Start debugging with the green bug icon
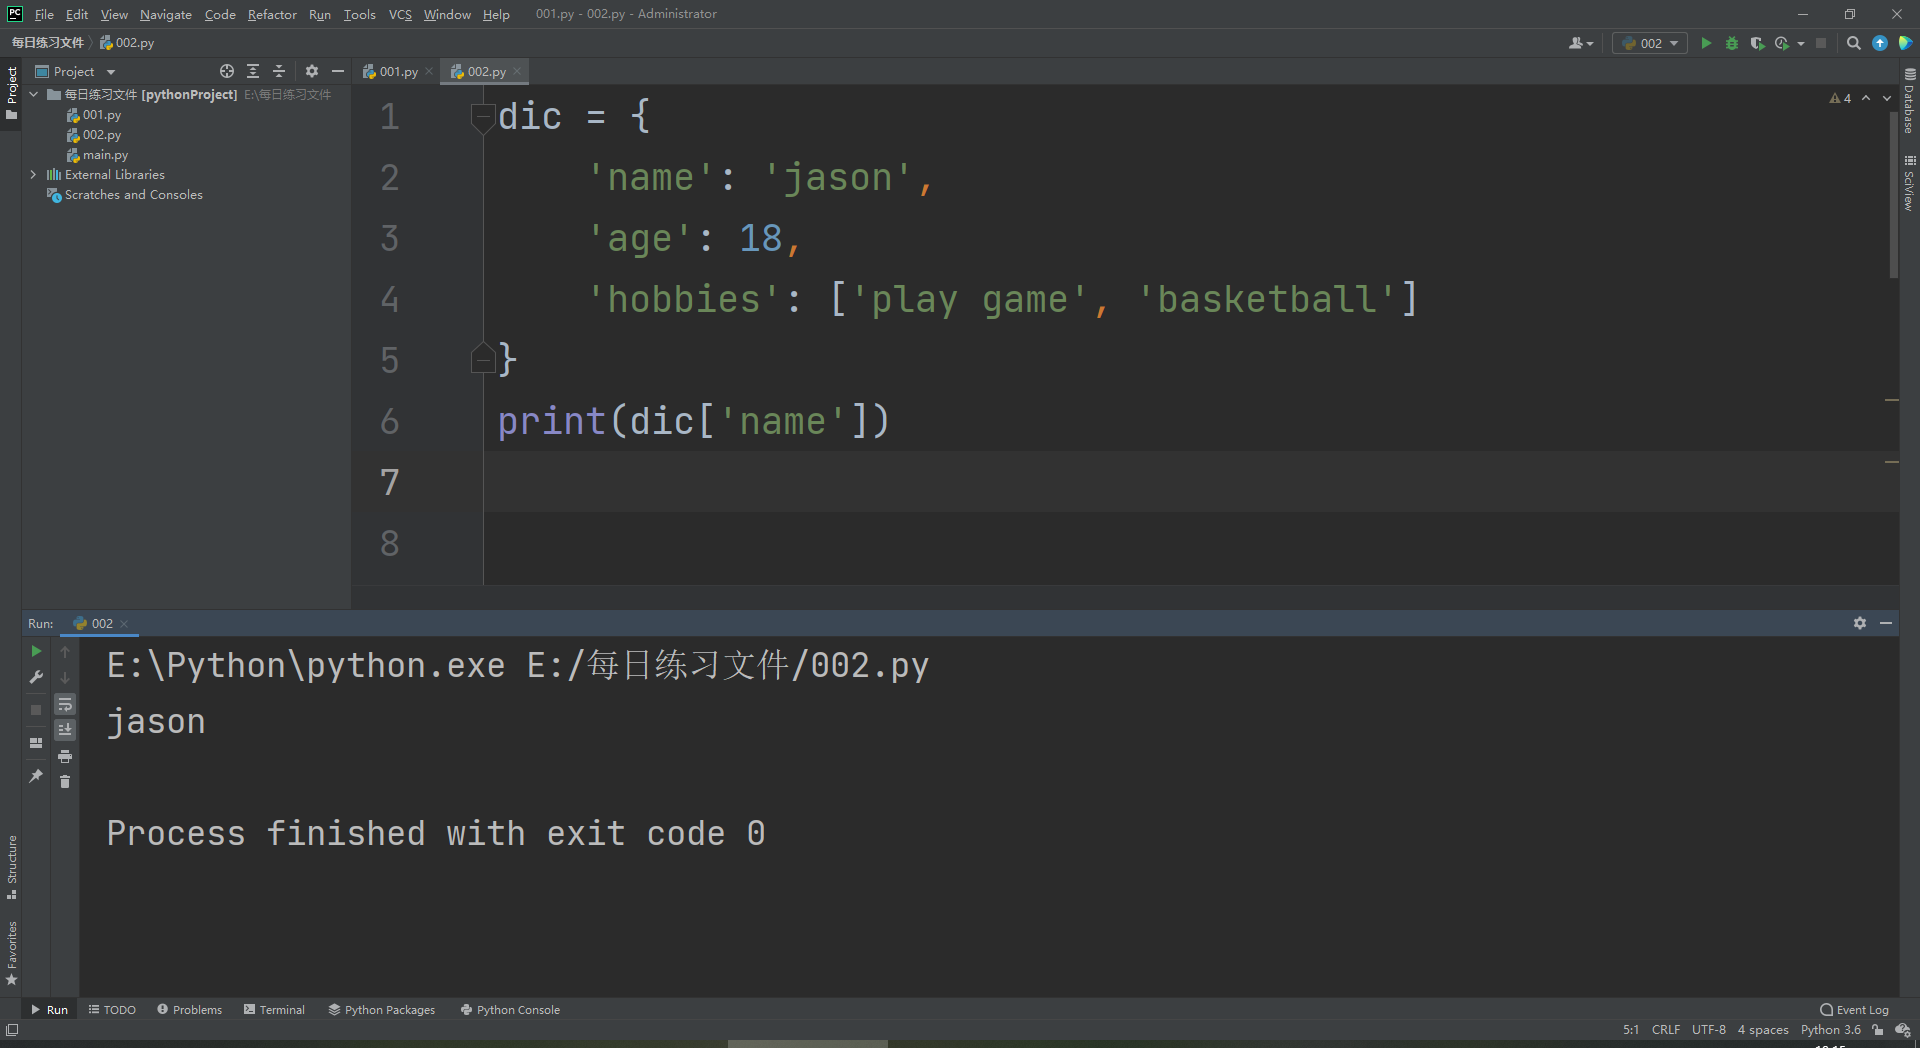The width and height of the screenshot is (1920, 1048). pyautogui.click(x=1732, y=43)
